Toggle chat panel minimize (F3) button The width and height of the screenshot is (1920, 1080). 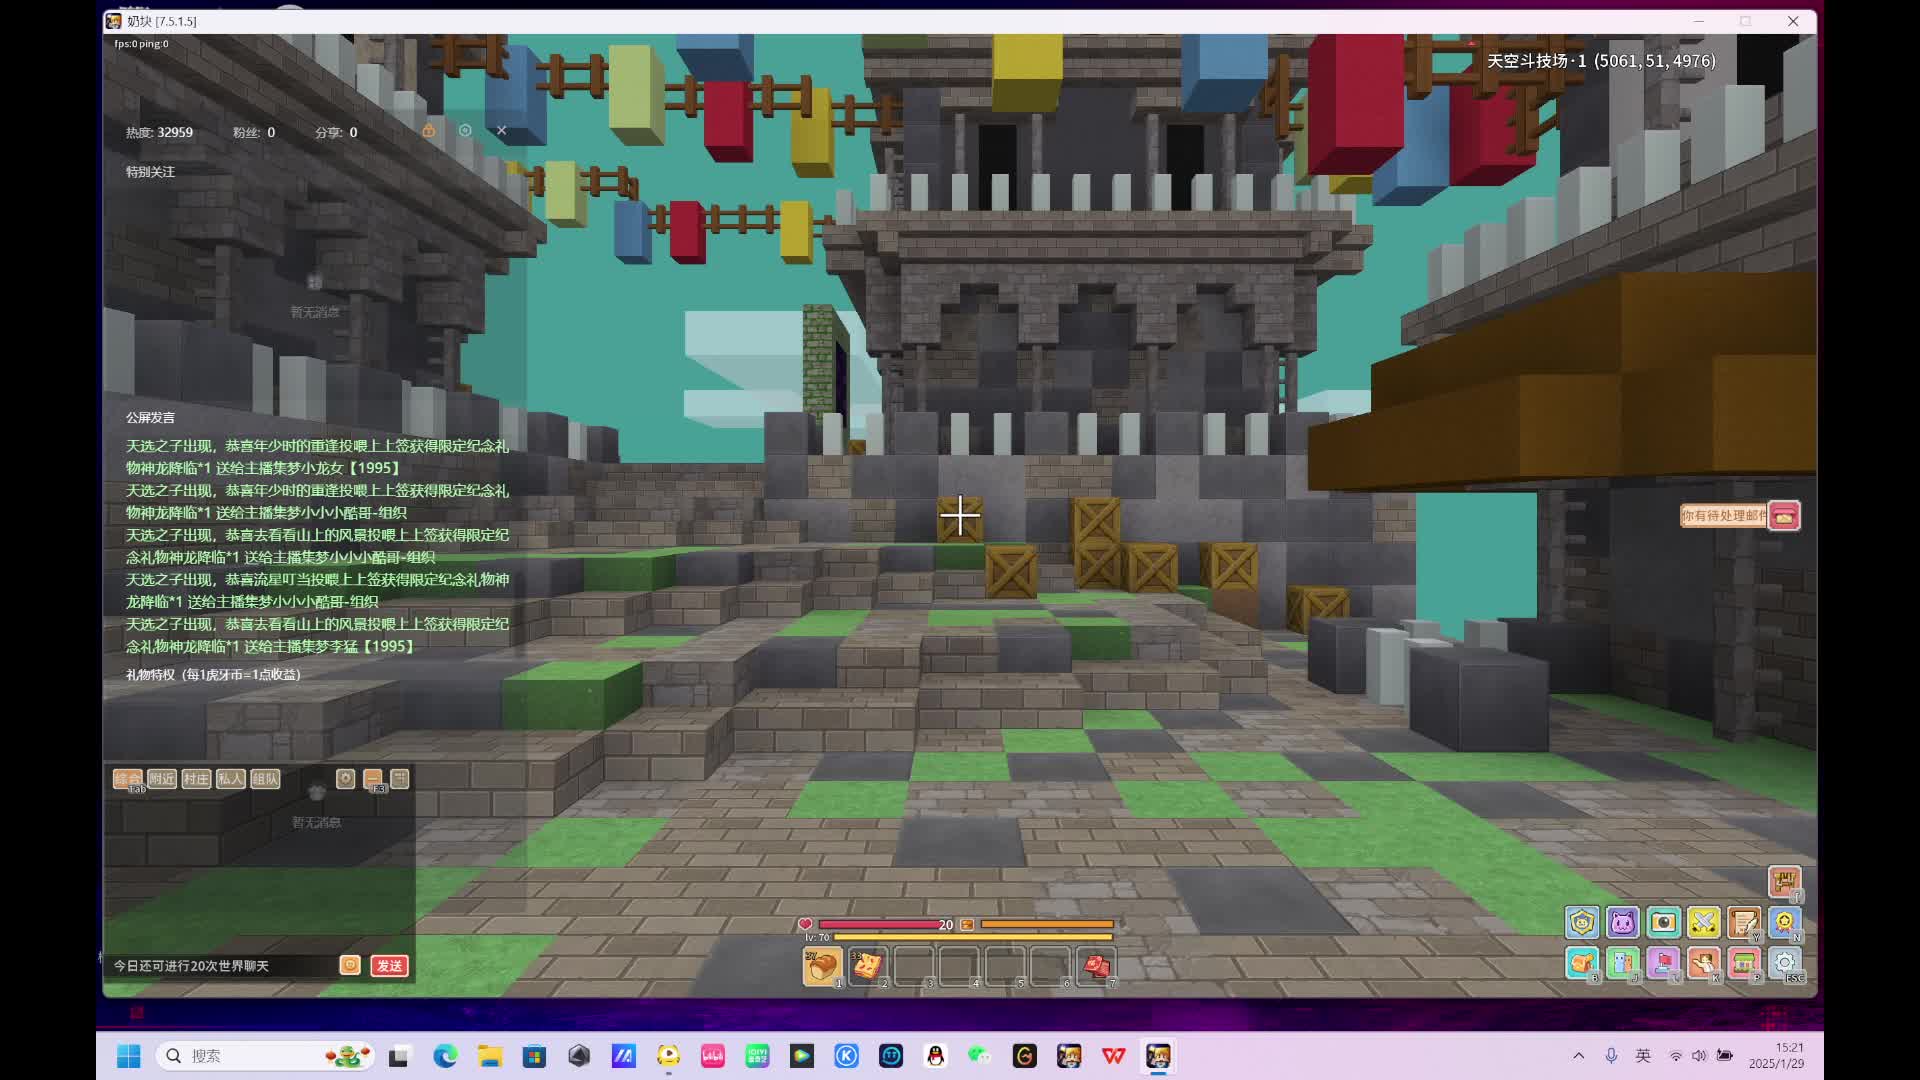tap(373, 779)
